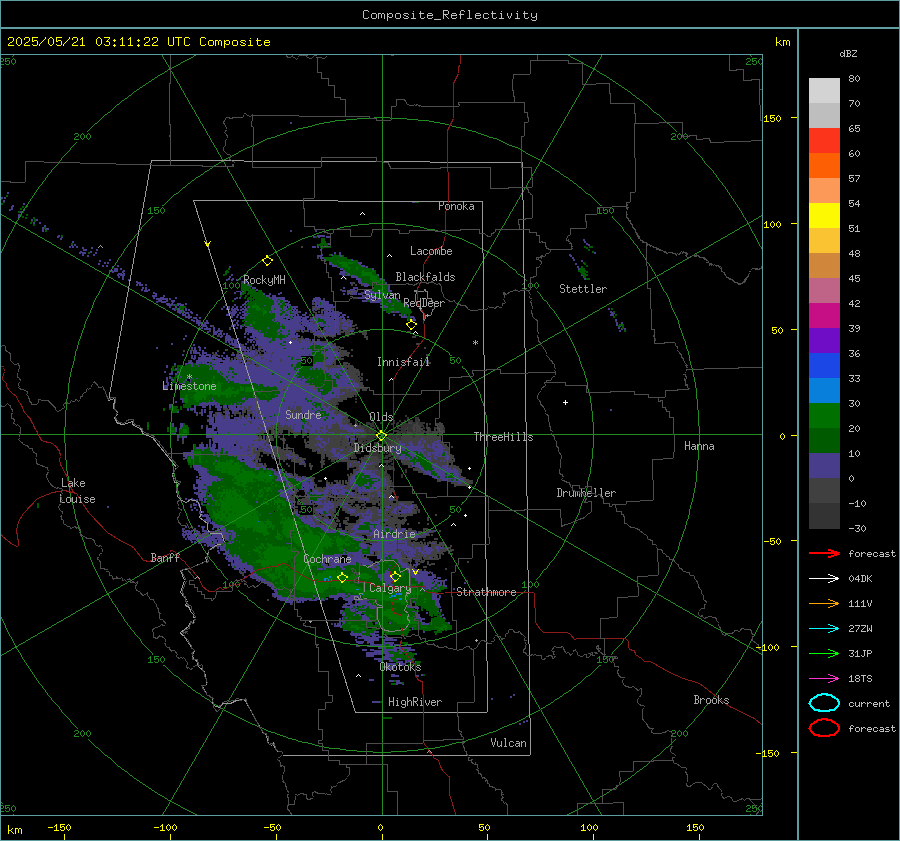
Task: Pick the yellow 51-54 dBZ swatch
Action: (x=824, y=216)
